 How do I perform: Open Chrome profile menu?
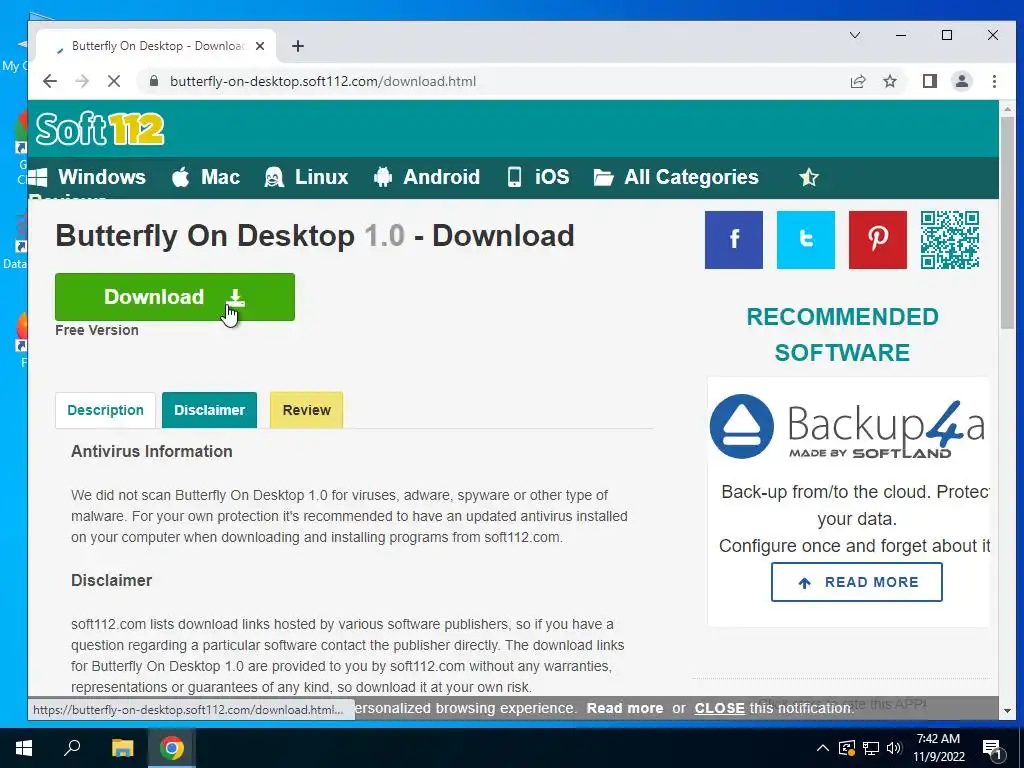tap(961, 81)
